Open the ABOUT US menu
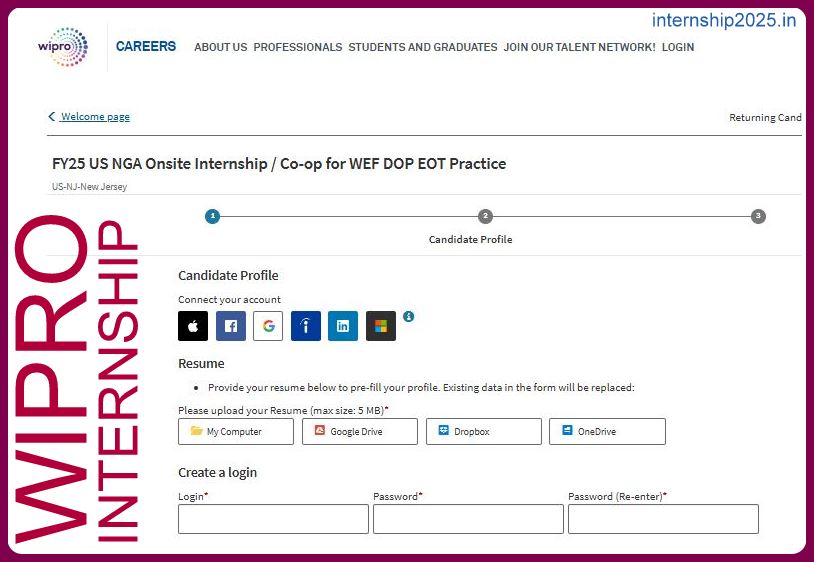This screenshot has width=814, height=562. click(221, 47)
